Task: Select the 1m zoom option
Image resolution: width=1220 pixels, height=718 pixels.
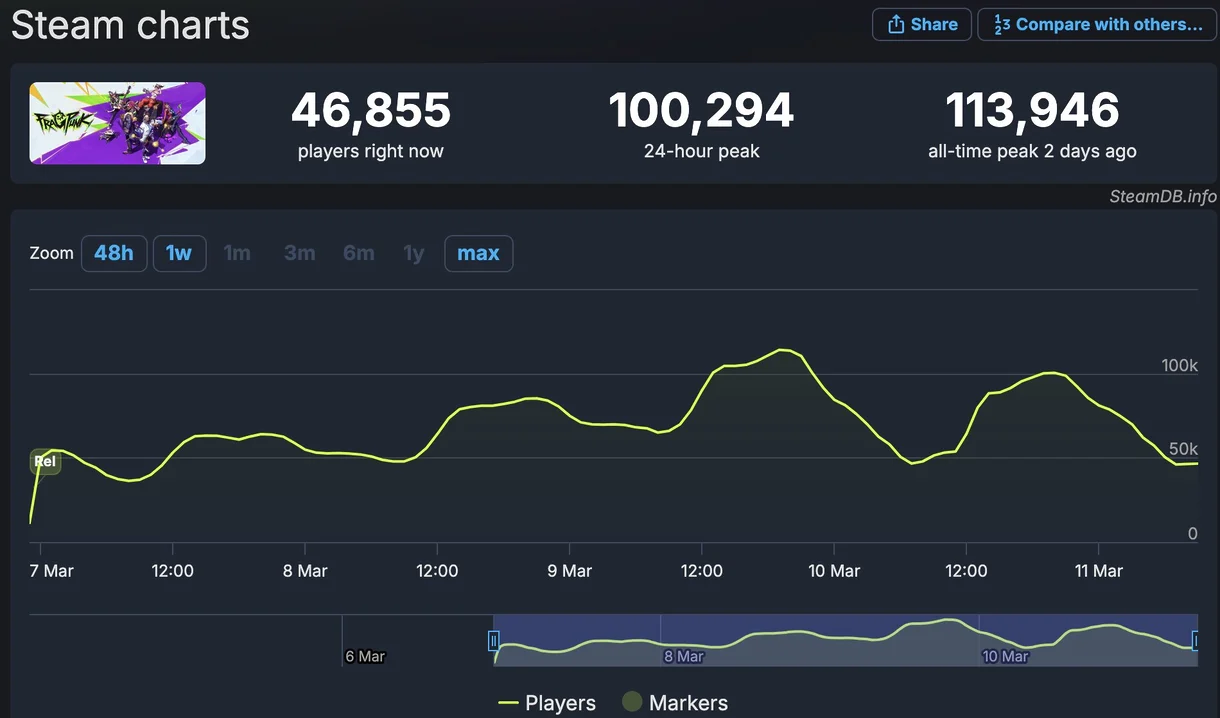Action: tap(237, 253)
